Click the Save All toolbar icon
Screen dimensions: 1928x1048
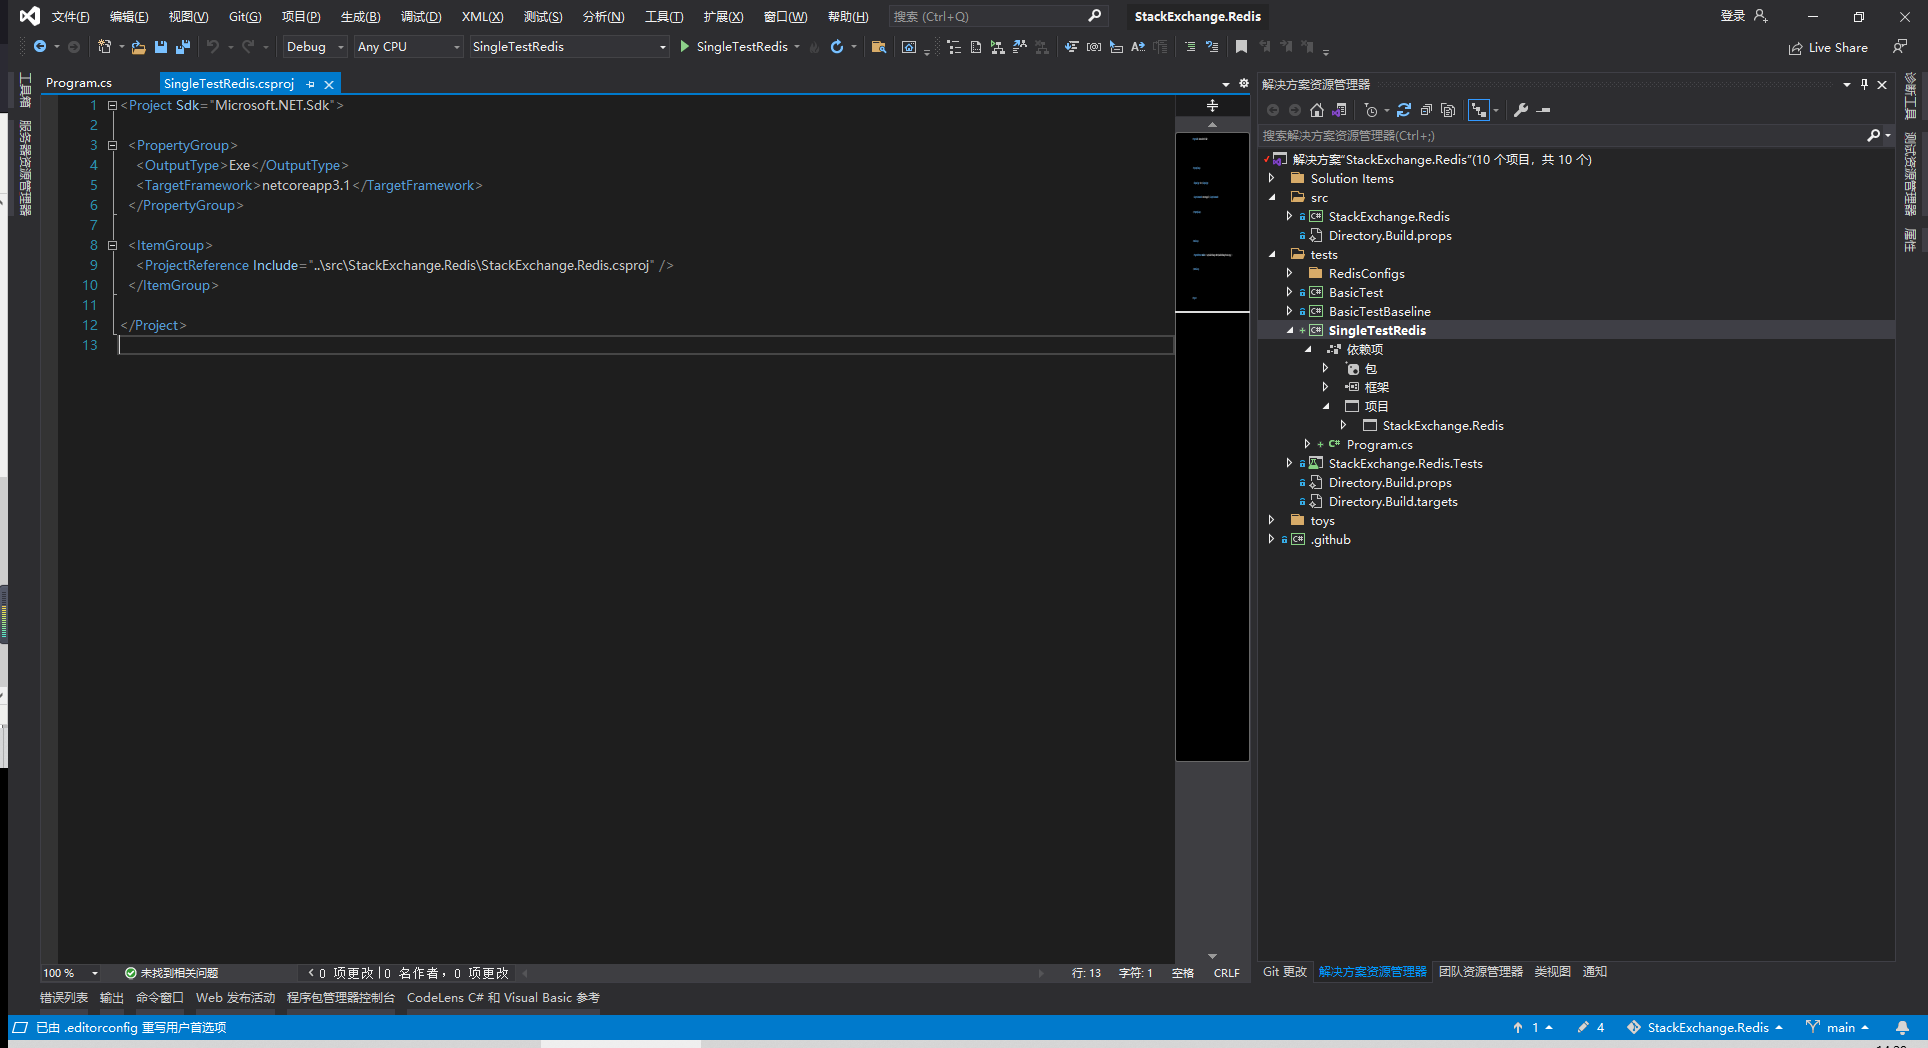(x=182, y=46)
